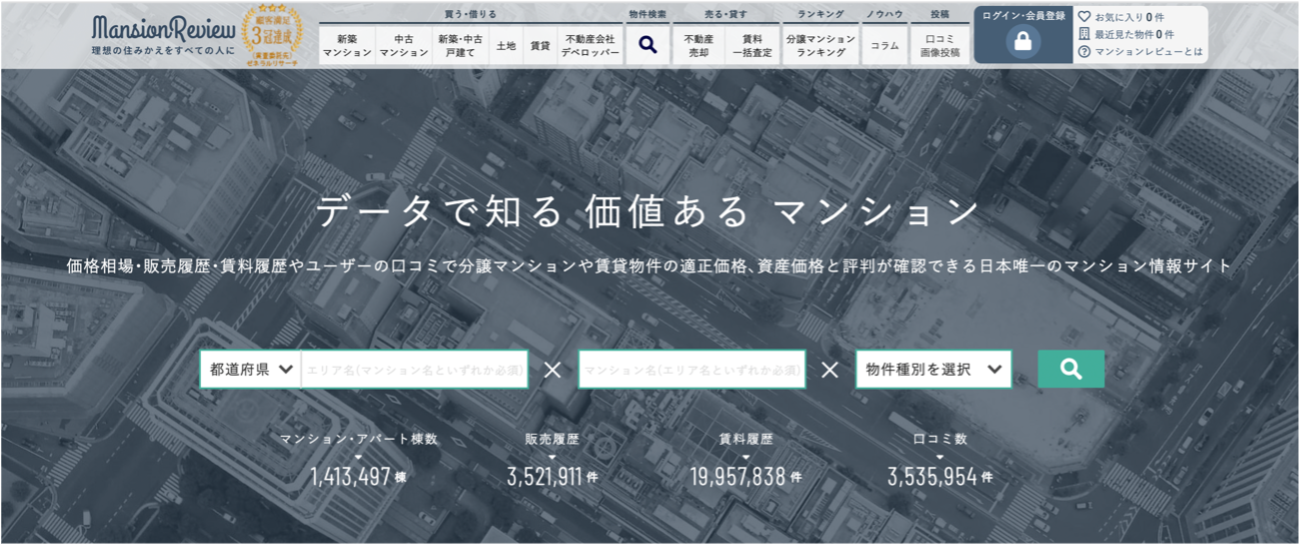Select 新築・中古戸建て in navigation

tap(461, 46)
